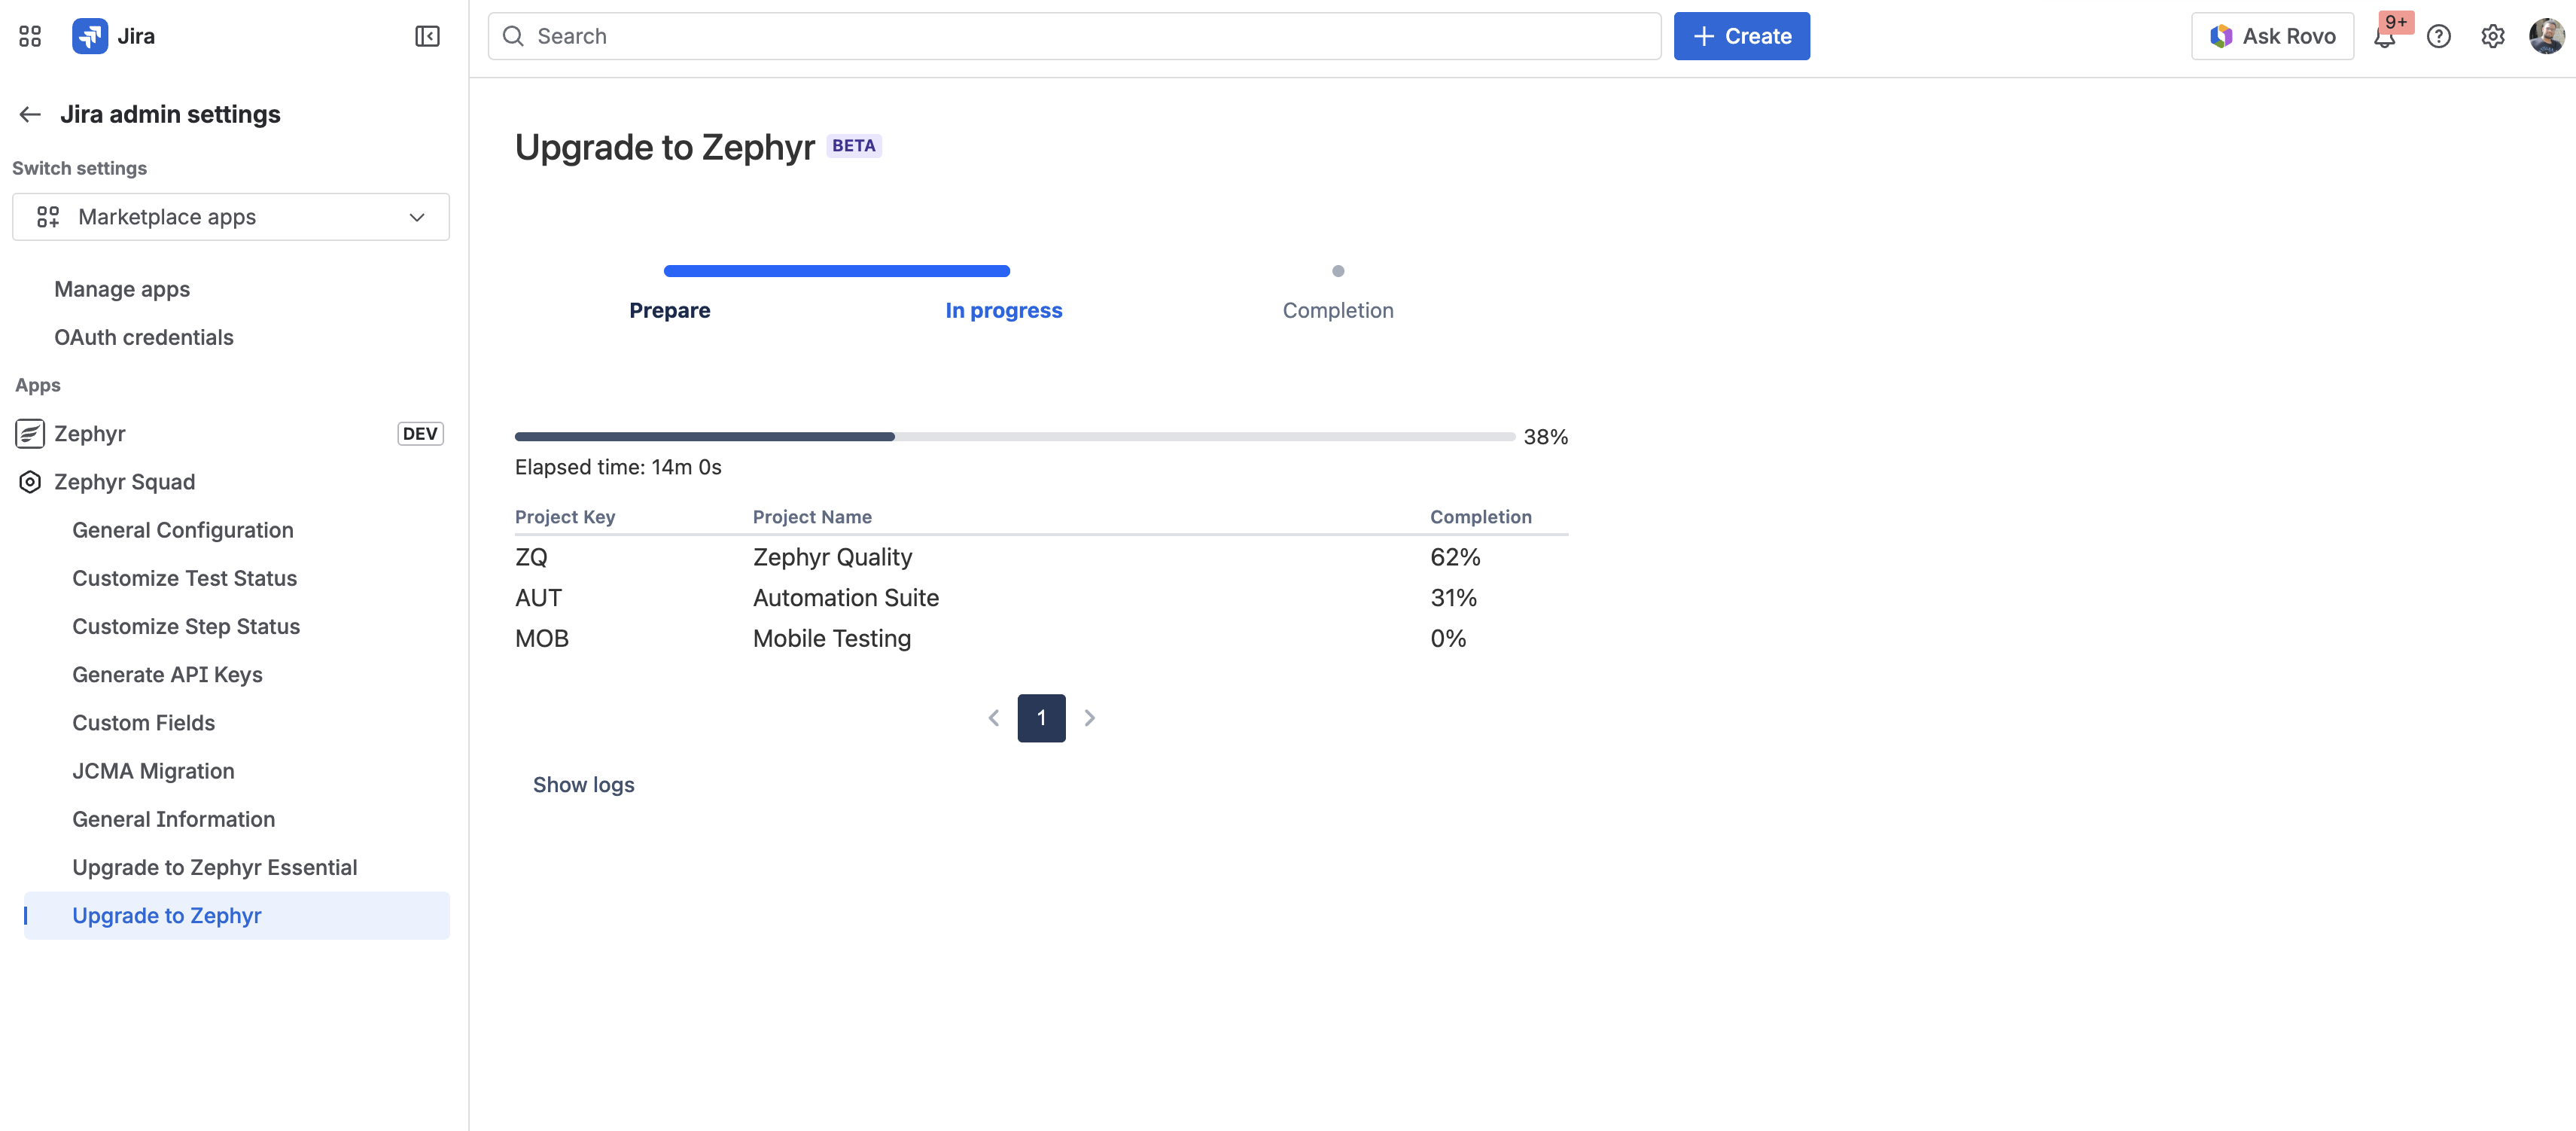Click the Zephyr app icon in sidebar
This screenshot has height=1131, width=2576.
(30, 434)
